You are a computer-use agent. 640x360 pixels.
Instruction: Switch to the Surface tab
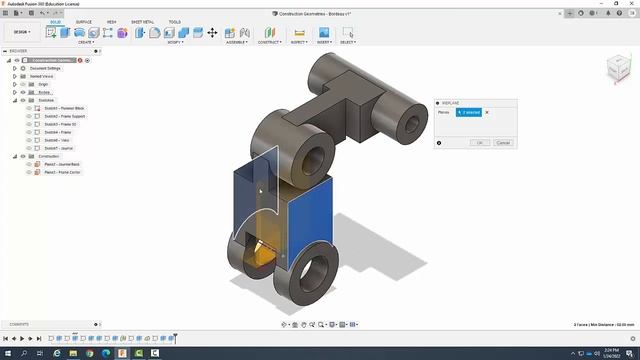[84, 22]
